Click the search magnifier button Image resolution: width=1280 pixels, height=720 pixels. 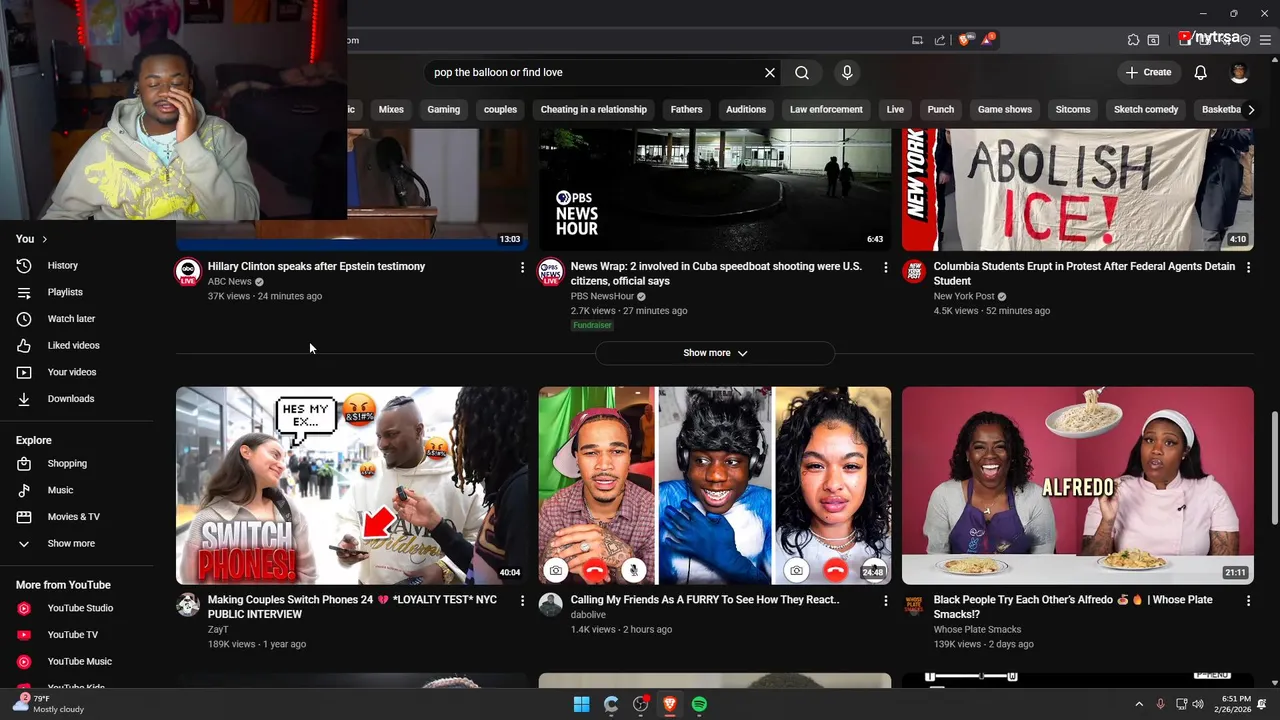[802, 73]
